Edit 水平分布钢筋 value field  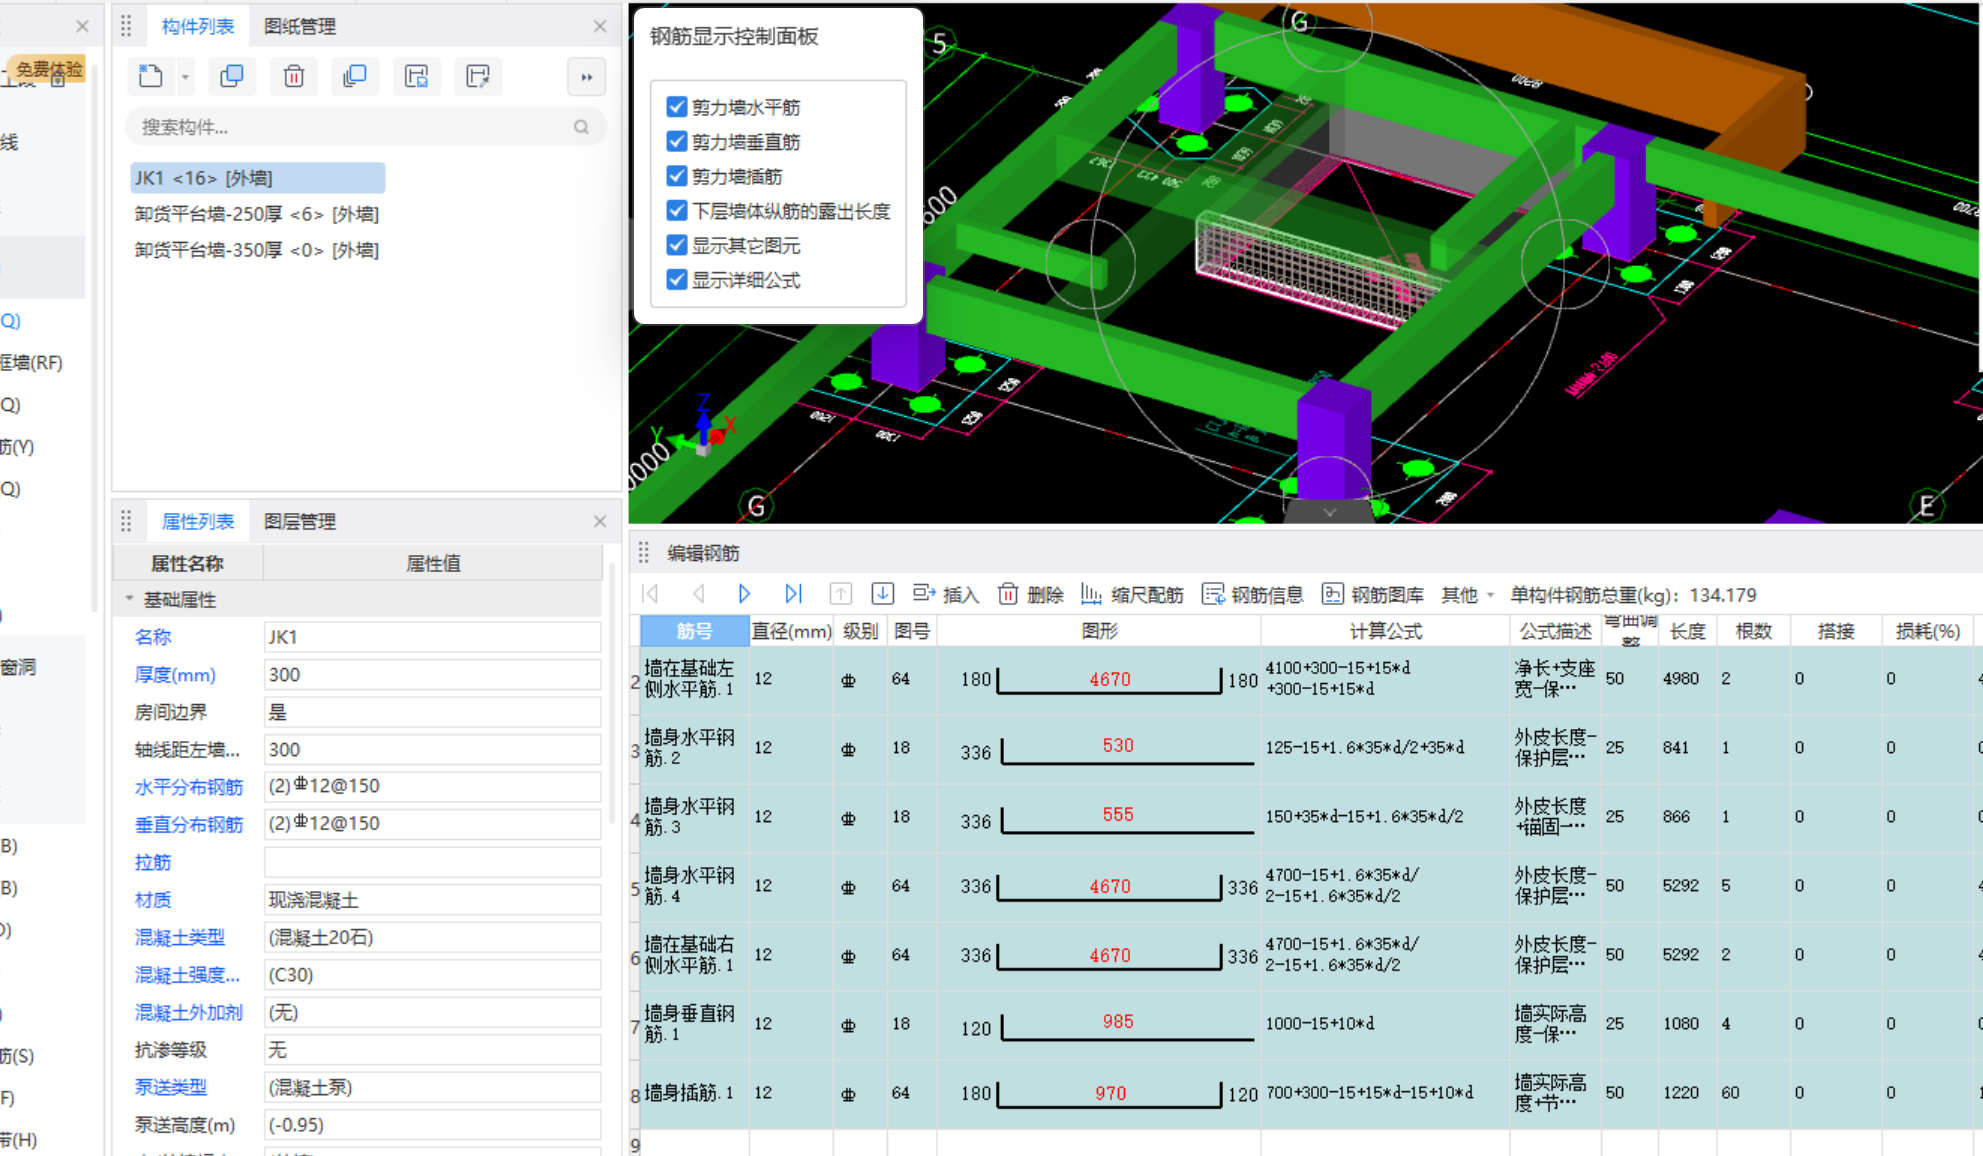[x=432, y=787]
